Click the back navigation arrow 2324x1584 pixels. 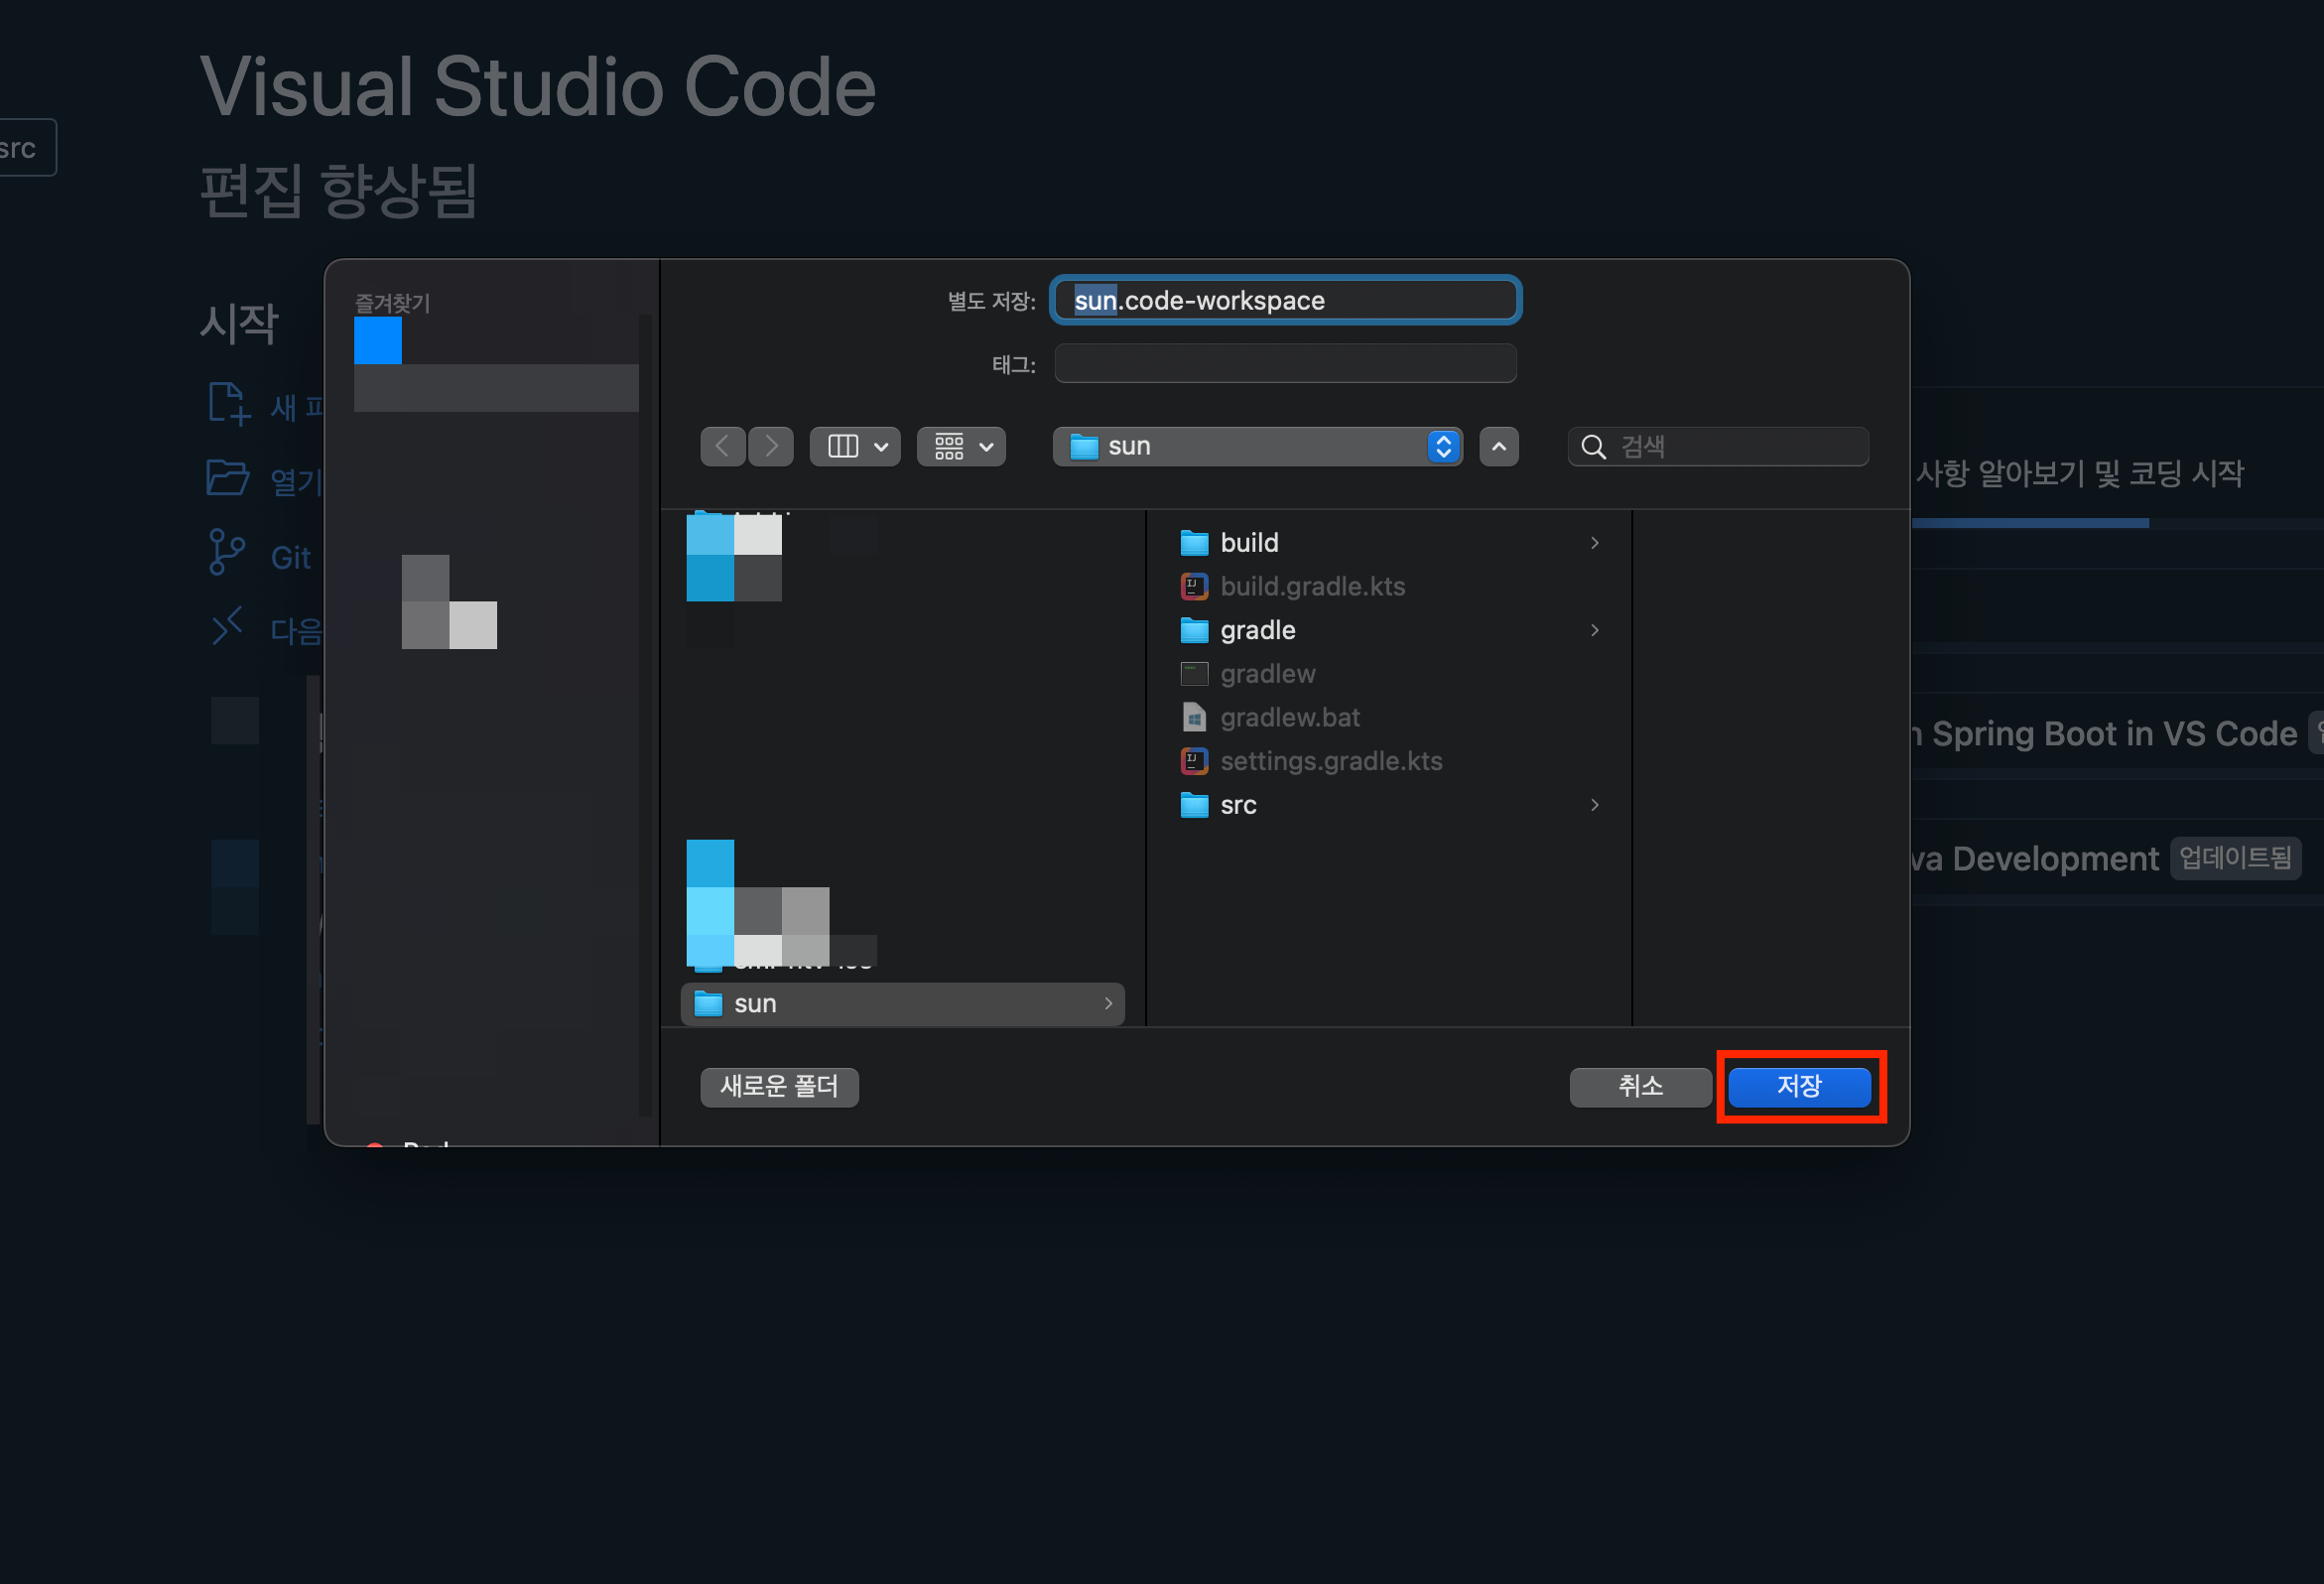pyautogui.click(x=722, y=446)
